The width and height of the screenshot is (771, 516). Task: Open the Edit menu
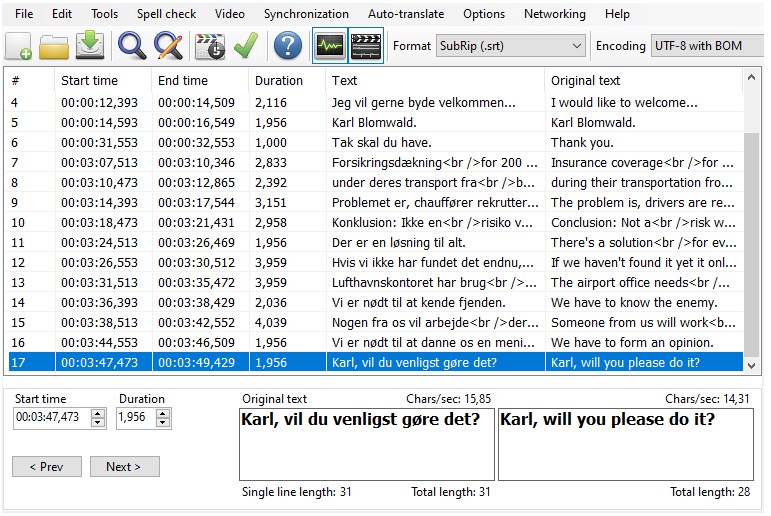[62, 14]
